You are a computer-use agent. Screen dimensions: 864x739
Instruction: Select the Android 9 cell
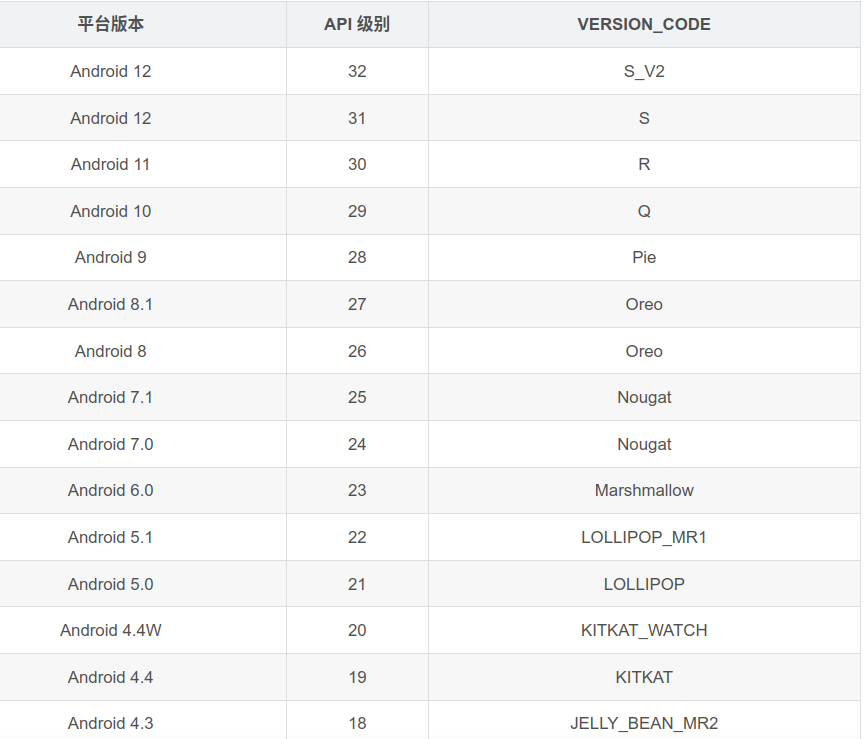click(111, 257)
